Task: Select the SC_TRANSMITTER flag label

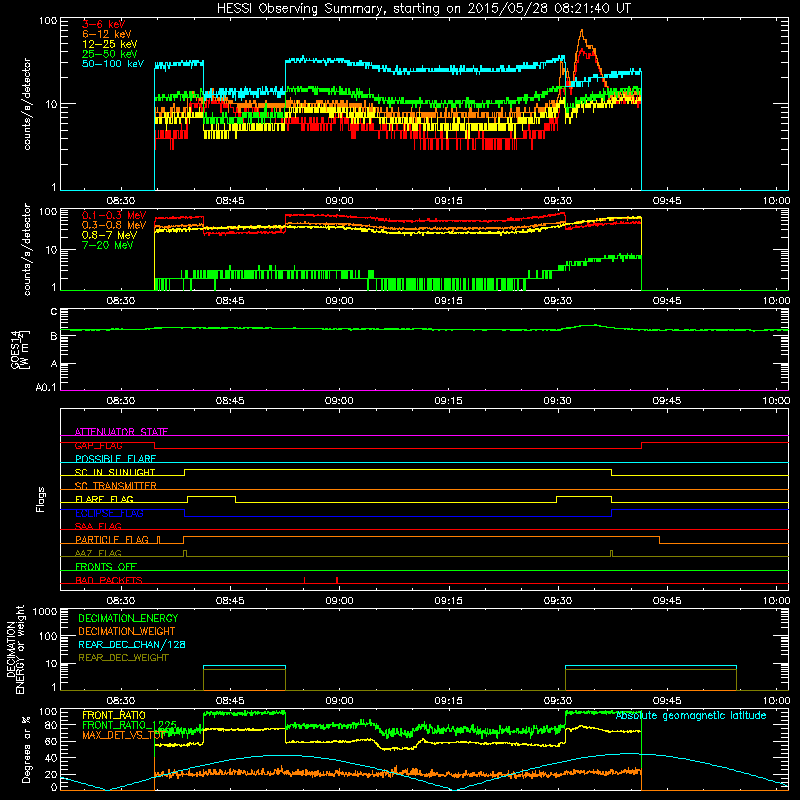Action: tap(115, 486)
